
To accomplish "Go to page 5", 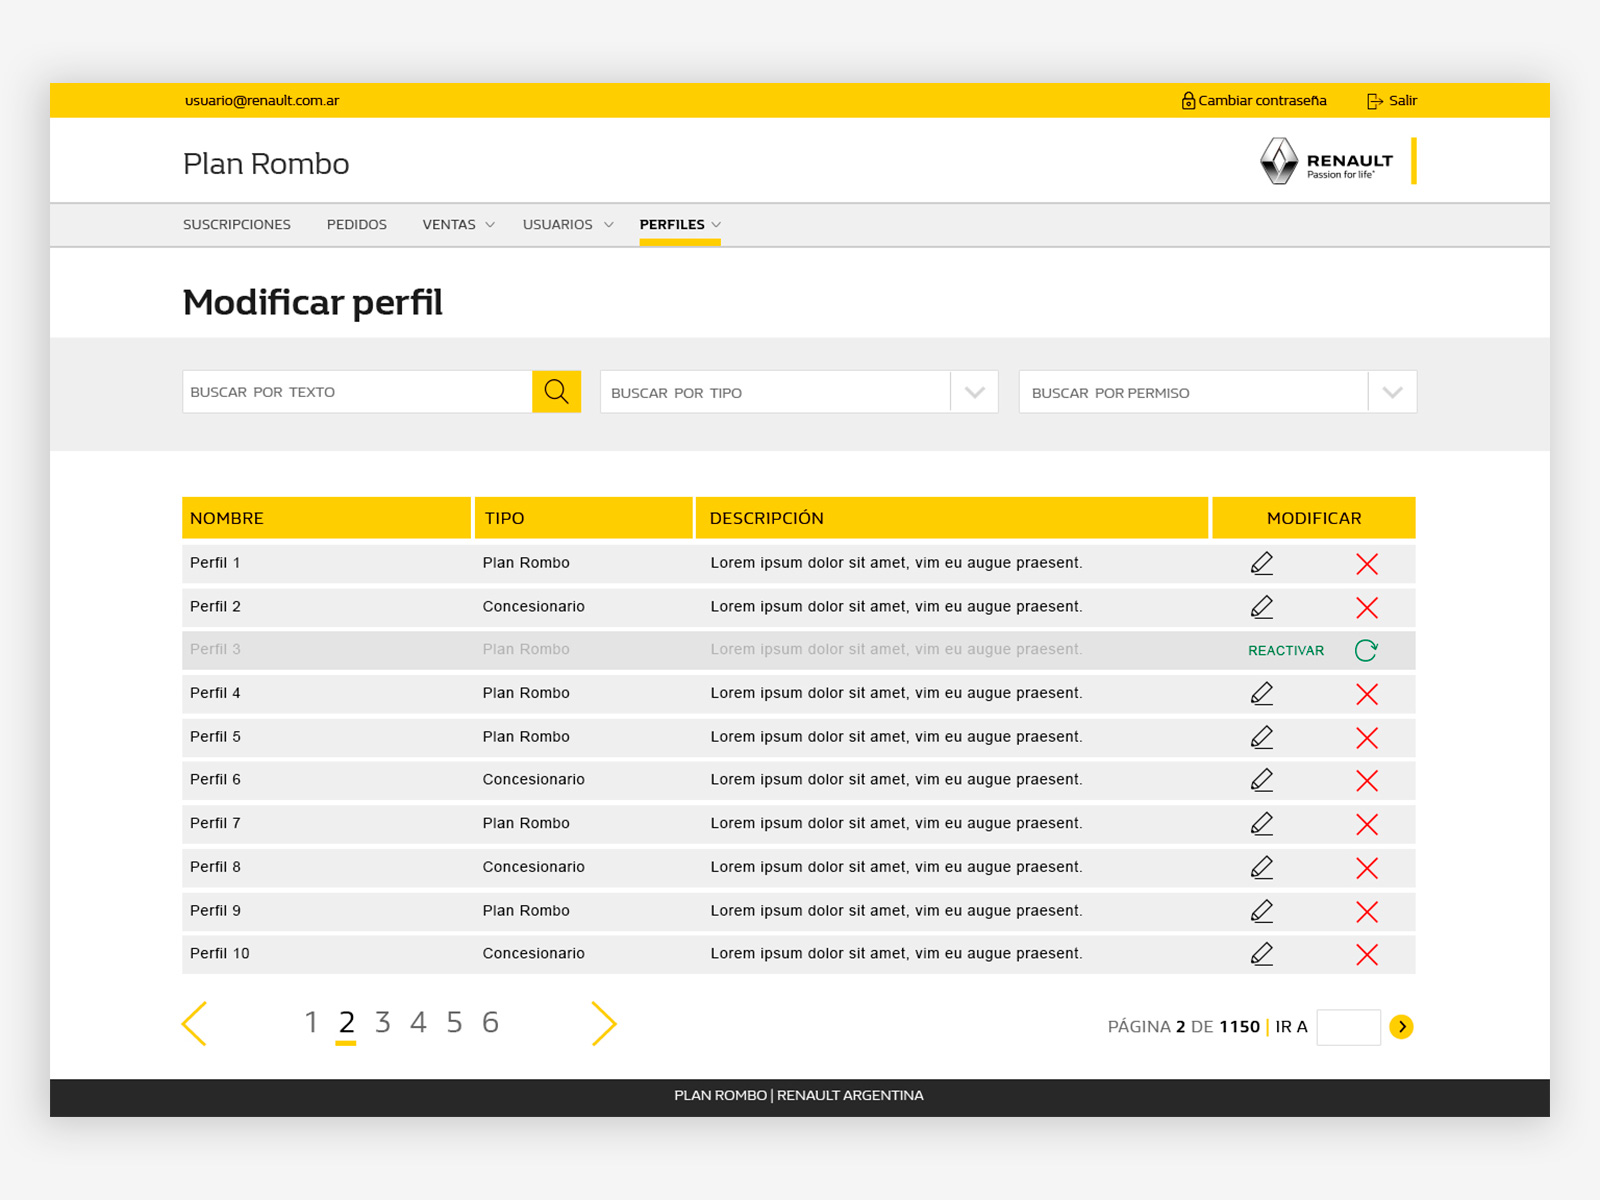I will (454, 1022).
